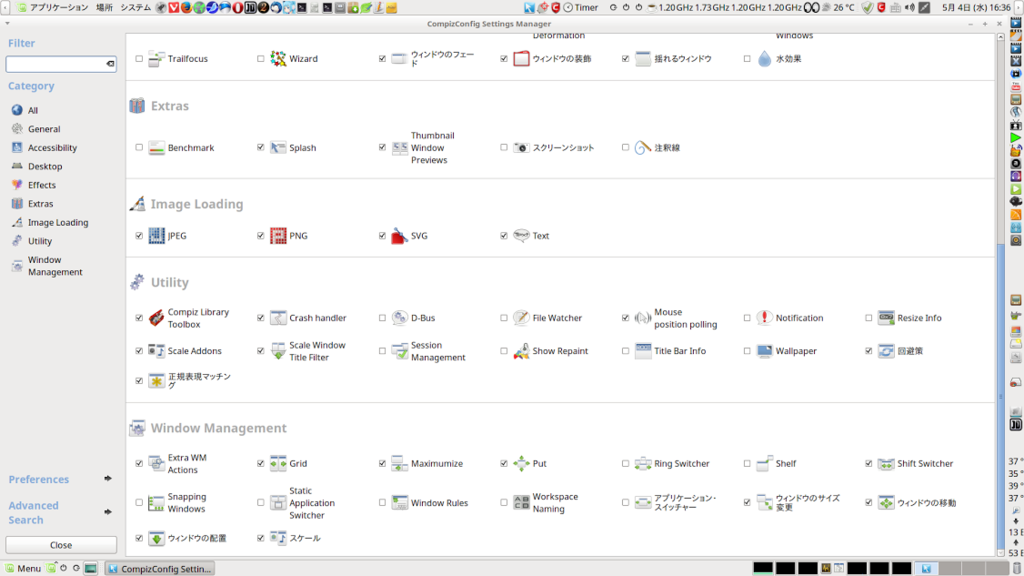
Task: Open the Trailfocus plugin icon
Action: point(156,59)
